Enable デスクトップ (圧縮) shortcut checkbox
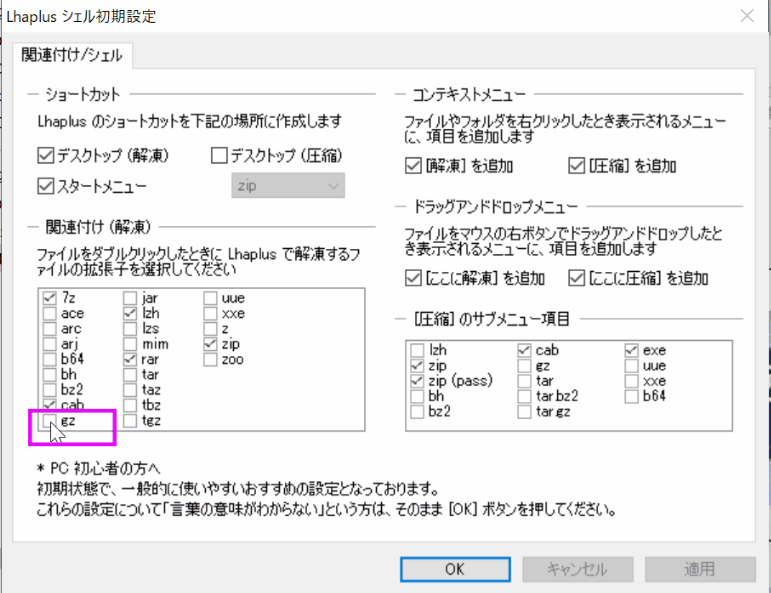 tap(219, 155)
